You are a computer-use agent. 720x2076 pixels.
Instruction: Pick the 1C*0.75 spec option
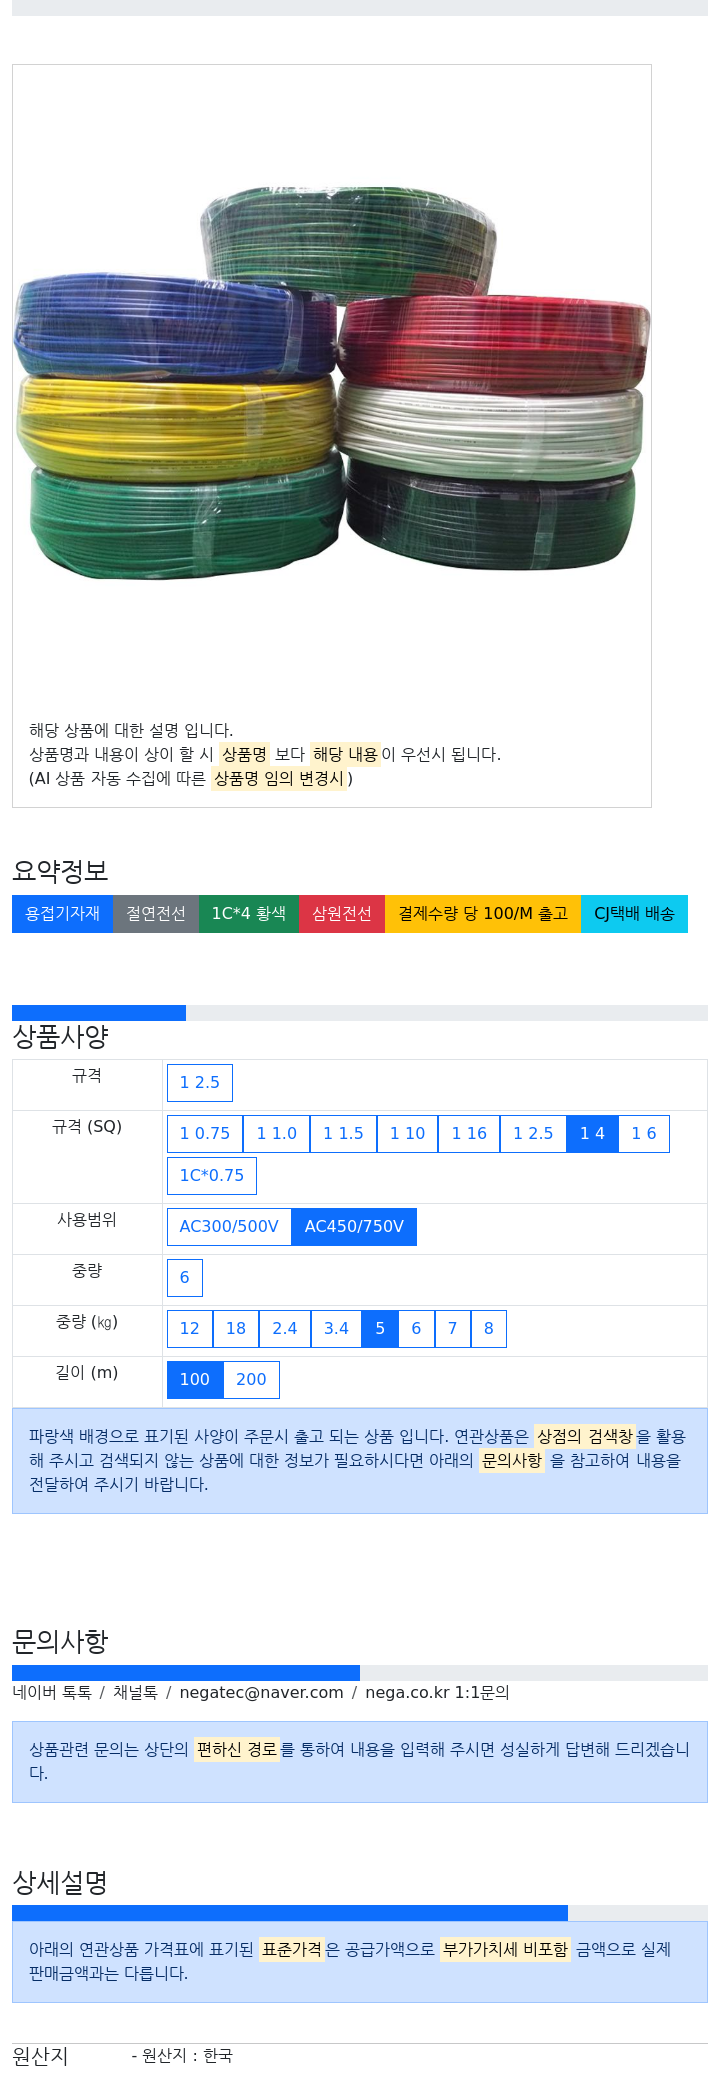click(212, 1176)
